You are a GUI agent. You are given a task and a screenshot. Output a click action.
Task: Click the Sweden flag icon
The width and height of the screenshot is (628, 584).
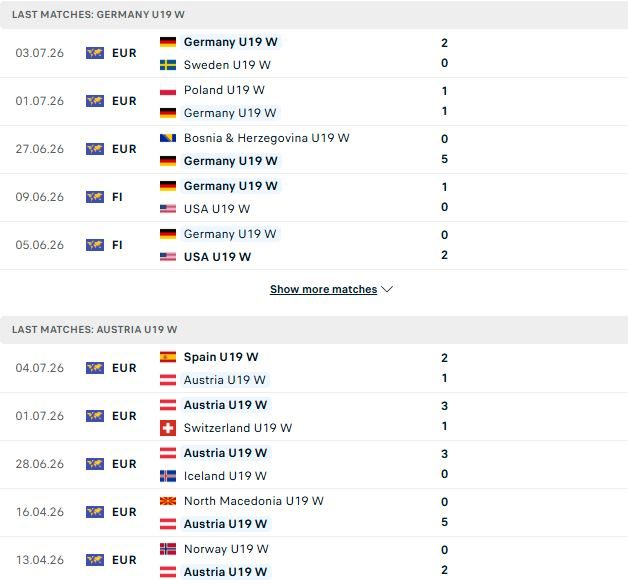point(168,65)
